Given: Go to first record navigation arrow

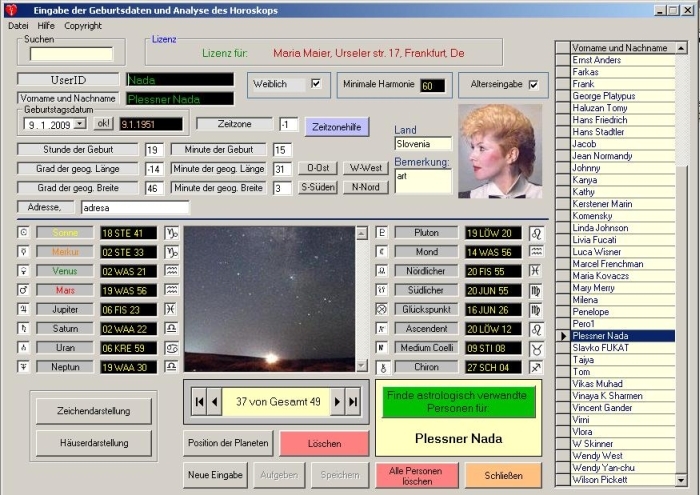Looking at the screenshot, I should pyautogui.click(x=200, y=402).
